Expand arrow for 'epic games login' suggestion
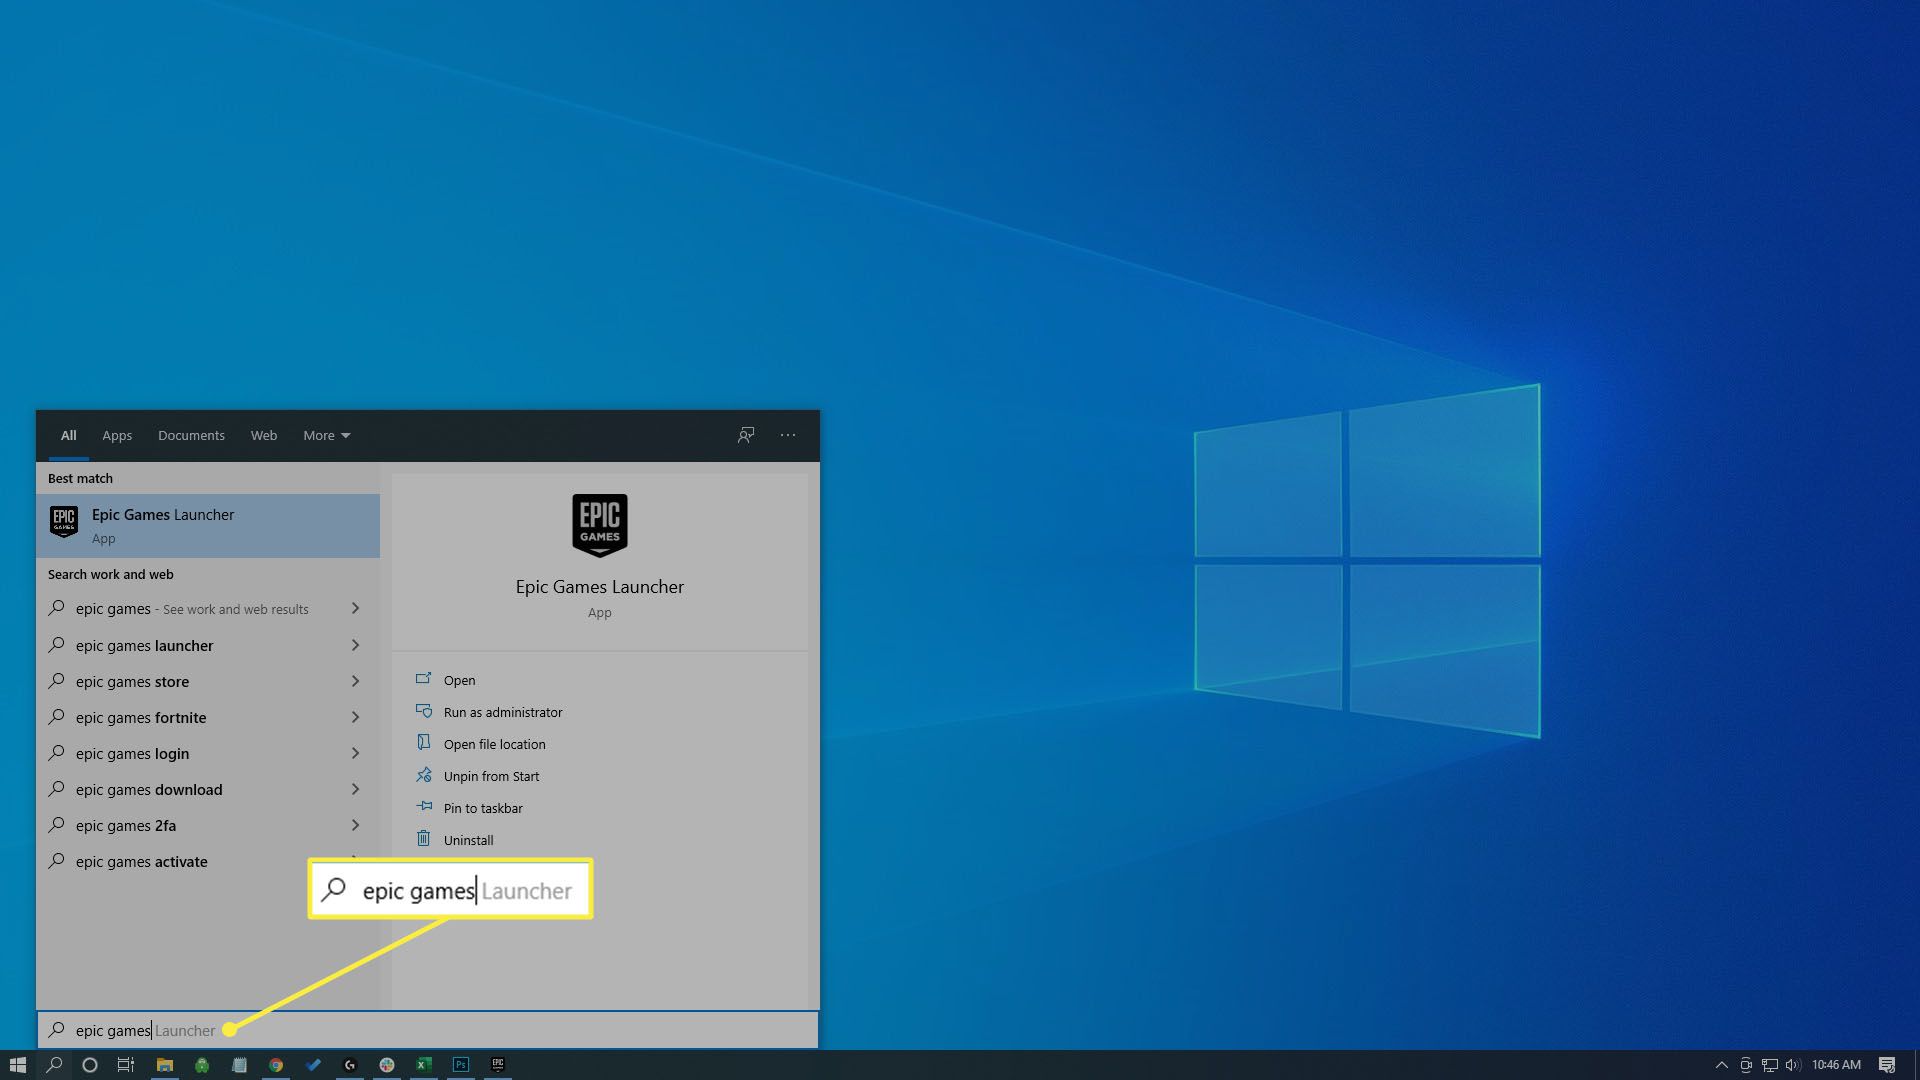 (x=355, y=753)
